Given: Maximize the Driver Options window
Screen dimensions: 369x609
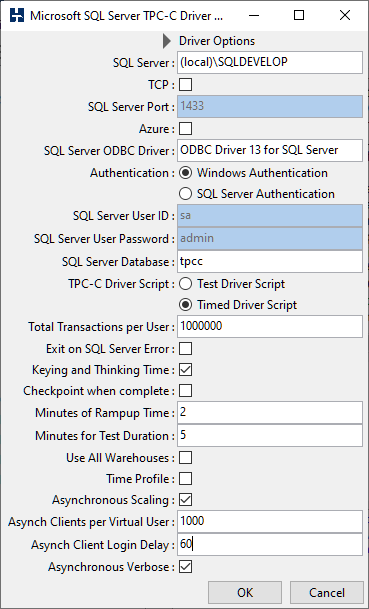Looking at the screenshot, I should point(299,16).
